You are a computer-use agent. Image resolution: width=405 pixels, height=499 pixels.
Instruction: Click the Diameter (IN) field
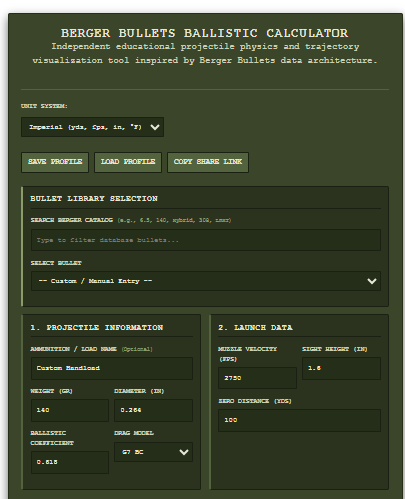click(153, 410)
